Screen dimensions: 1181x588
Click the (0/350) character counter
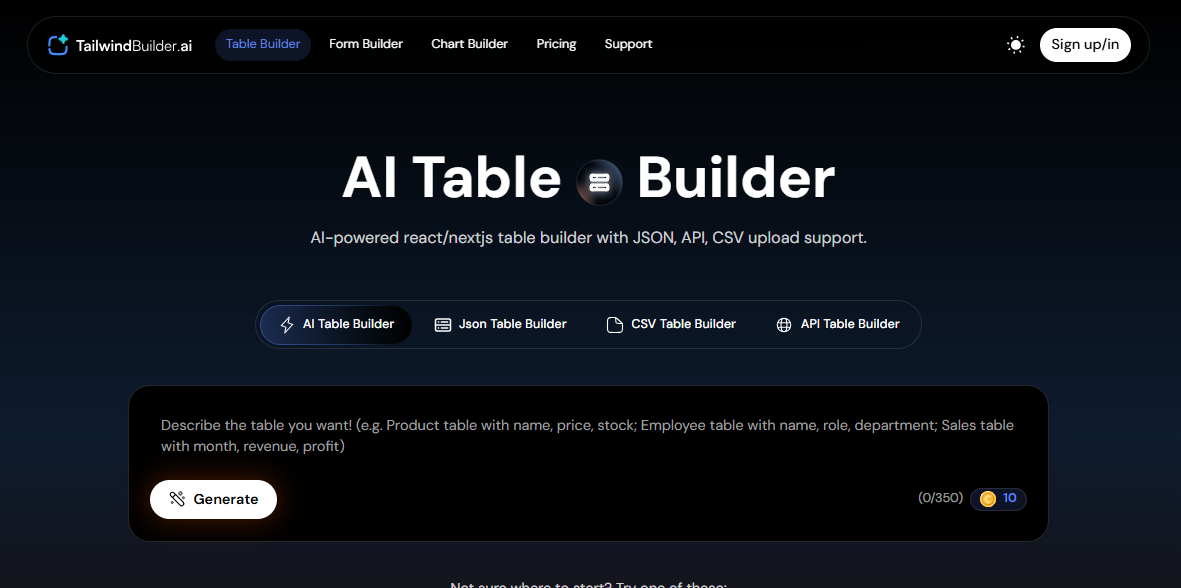point(940,498)
